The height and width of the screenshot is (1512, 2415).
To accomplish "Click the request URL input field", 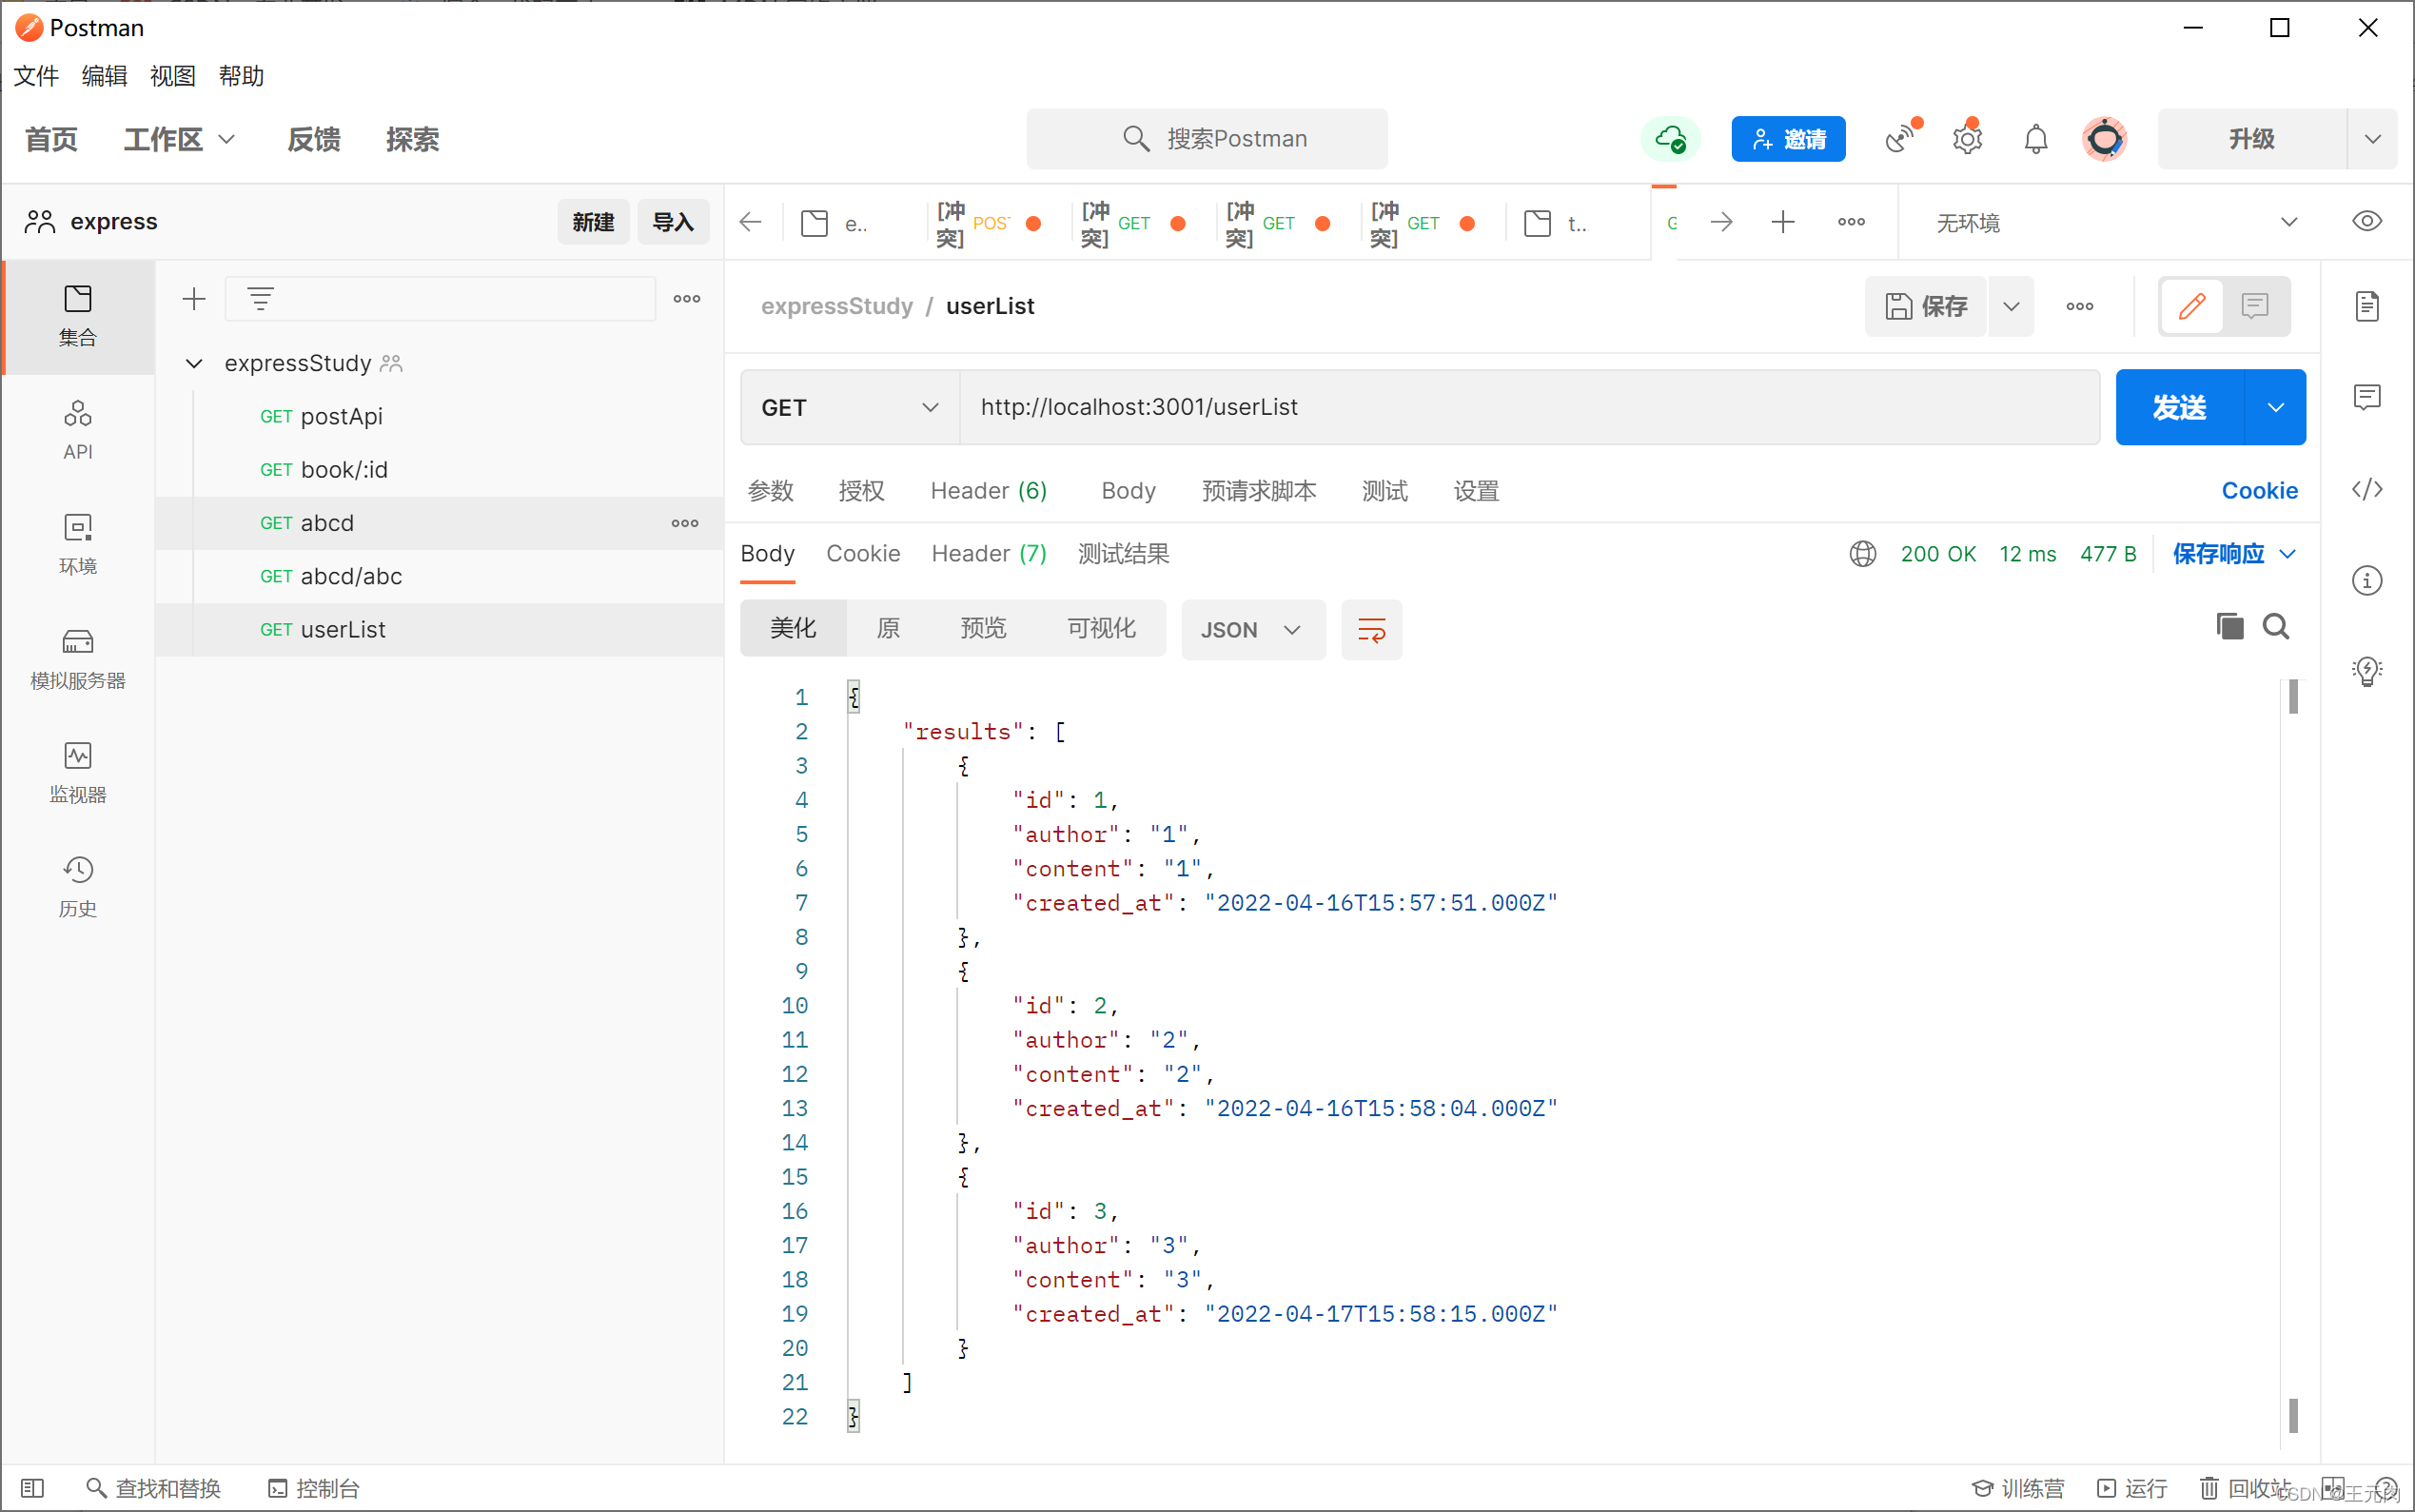I will coord(1528,407).
